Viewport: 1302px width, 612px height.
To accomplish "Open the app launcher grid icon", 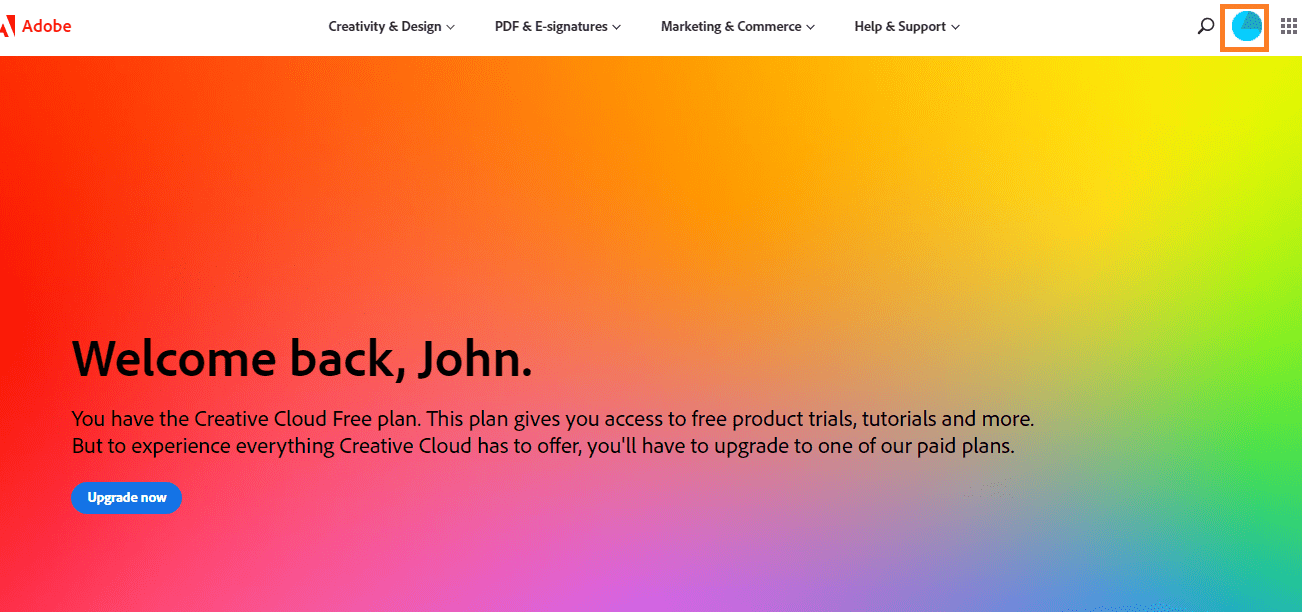I will click(x=1288, y=25).
